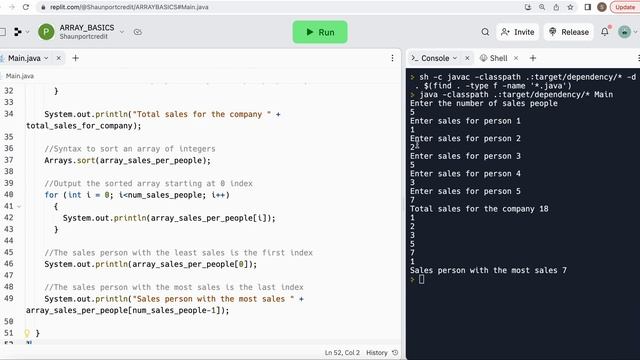This screenshot has width=640, height=360.
Task: Reload the browser page
Action: click(x=26, y=7)
